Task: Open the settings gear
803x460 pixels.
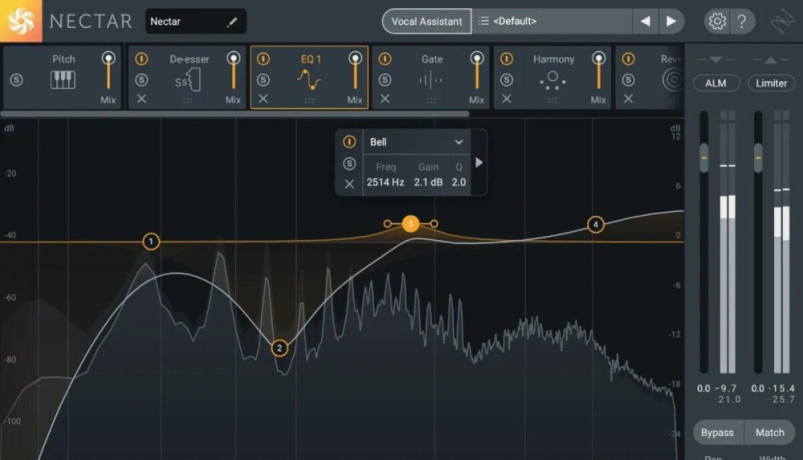Action: 716,21
